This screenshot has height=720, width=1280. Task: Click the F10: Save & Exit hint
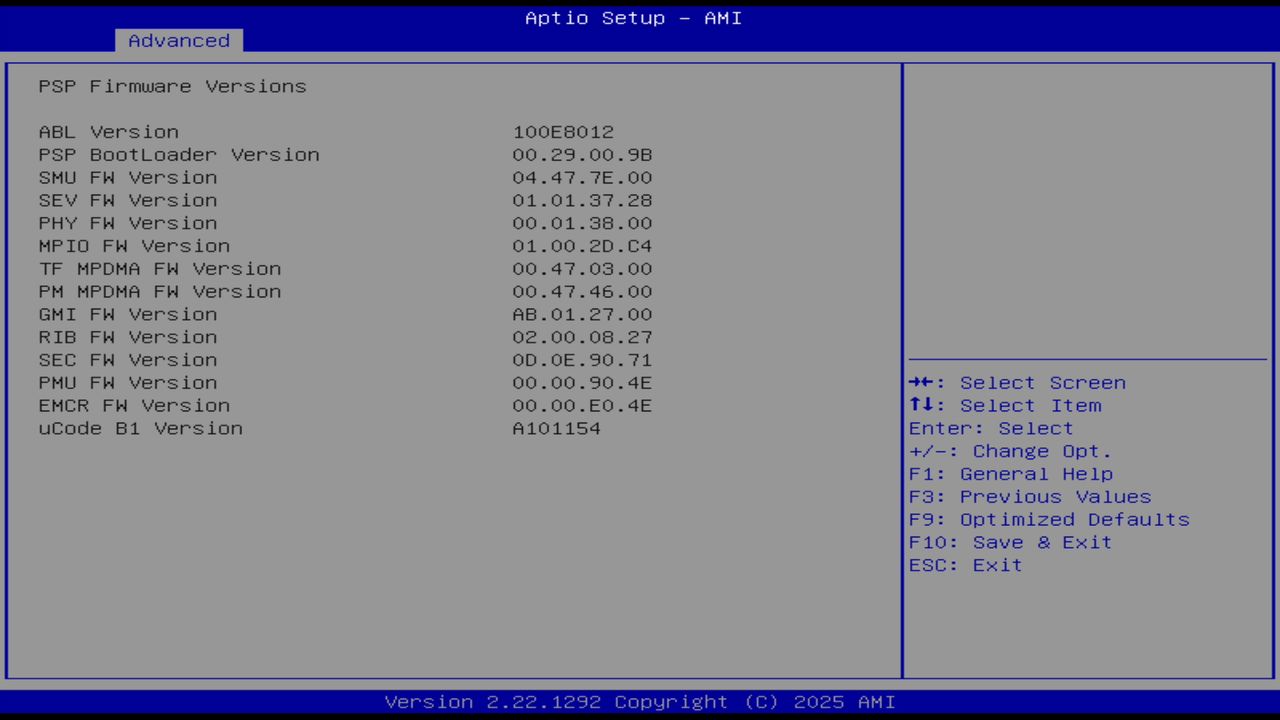(x=1011, y=542)
